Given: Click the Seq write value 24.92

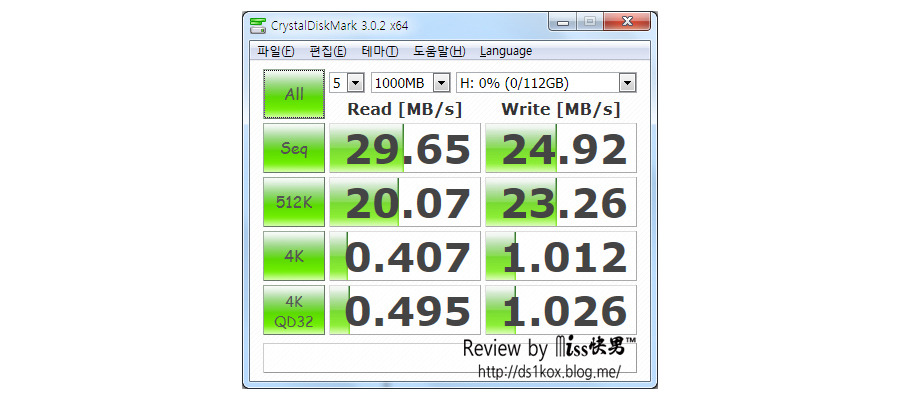Looking at the screenshot, I should [561, 148].
